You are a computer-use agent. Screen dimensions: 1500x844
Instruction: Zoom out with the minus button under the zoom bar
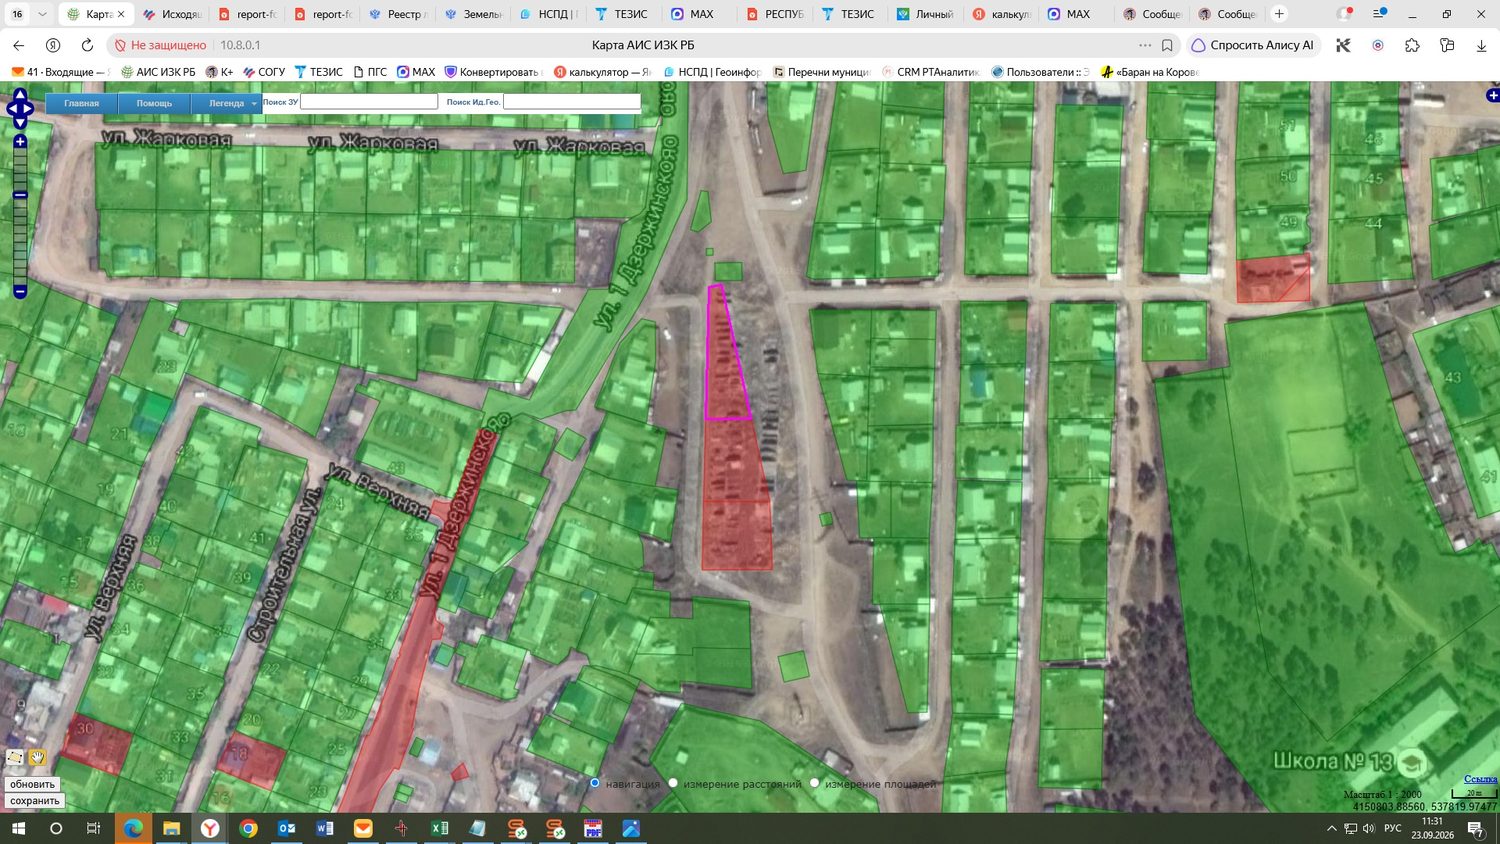coord(20,291)
